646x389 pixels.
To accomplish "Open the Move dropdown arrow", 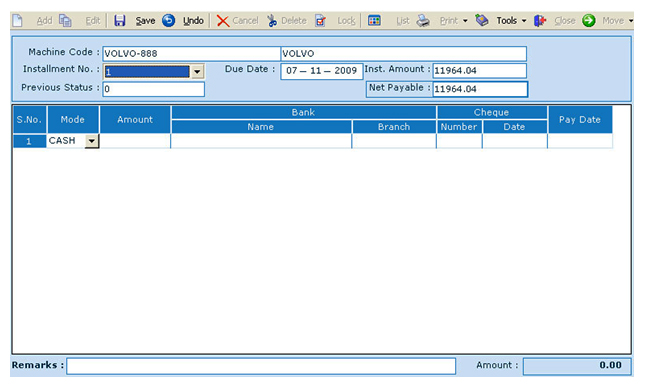I will point(630,21).
